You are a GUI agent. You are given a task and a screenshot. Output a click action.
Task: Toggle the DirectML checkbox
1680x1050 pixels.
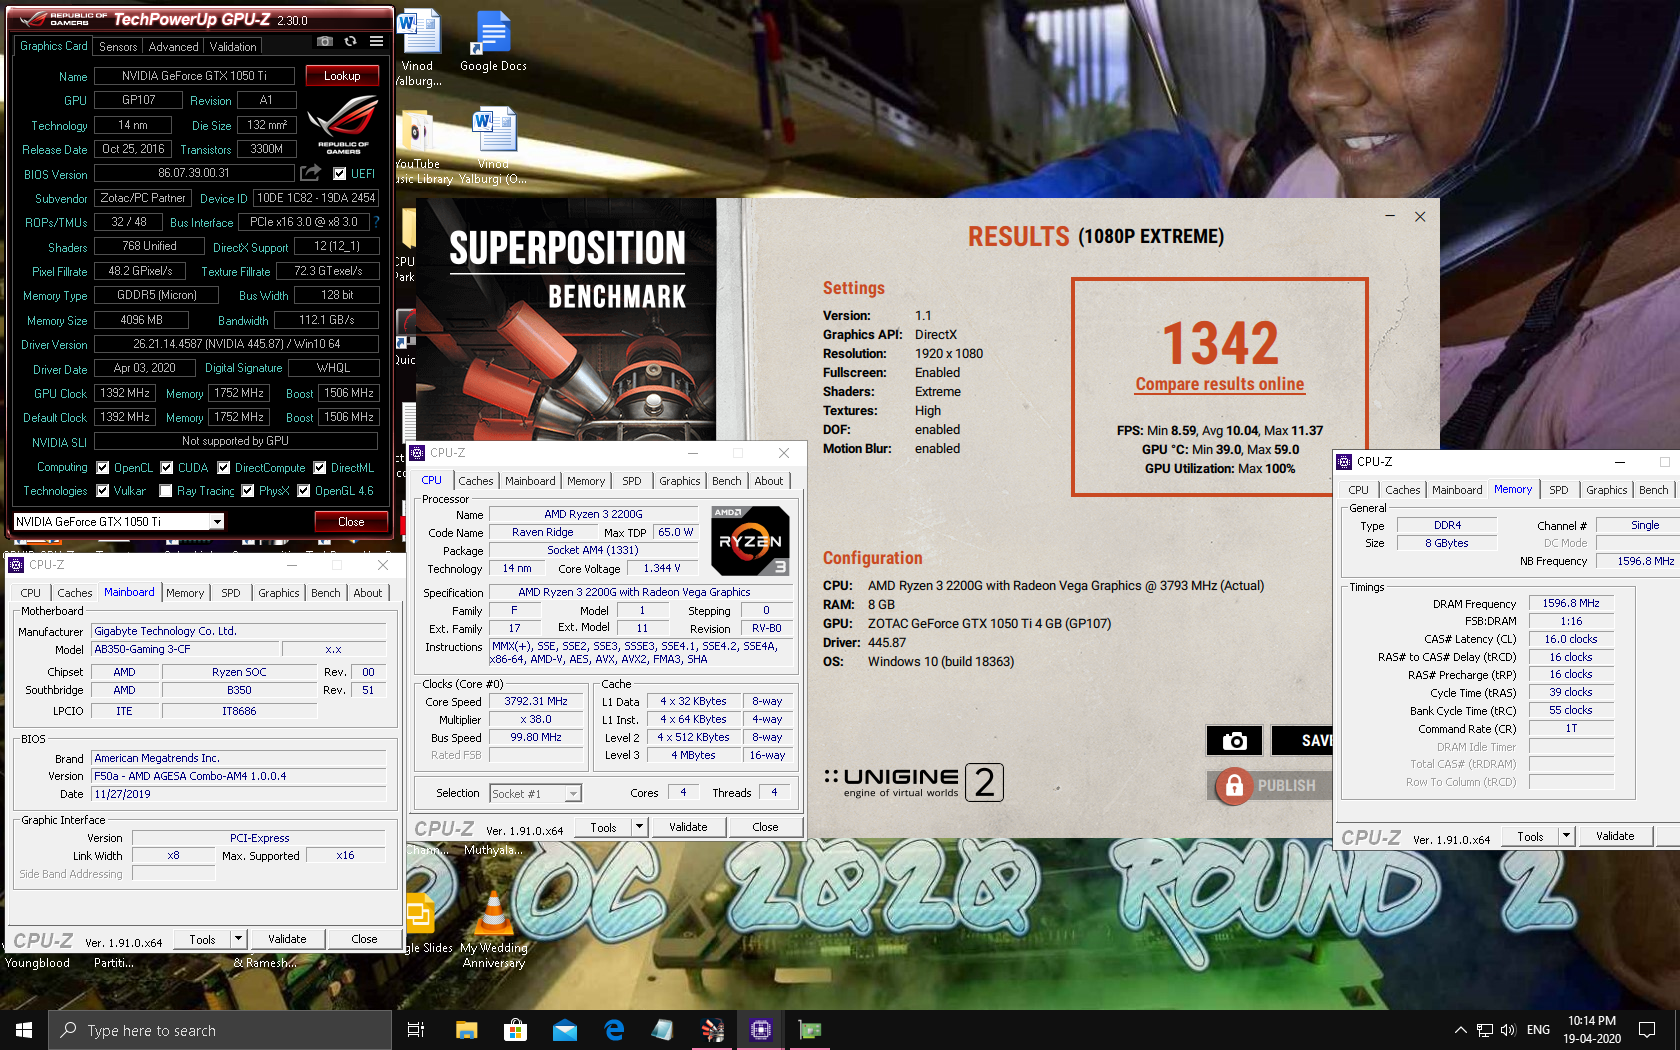(x=319, y=467)
